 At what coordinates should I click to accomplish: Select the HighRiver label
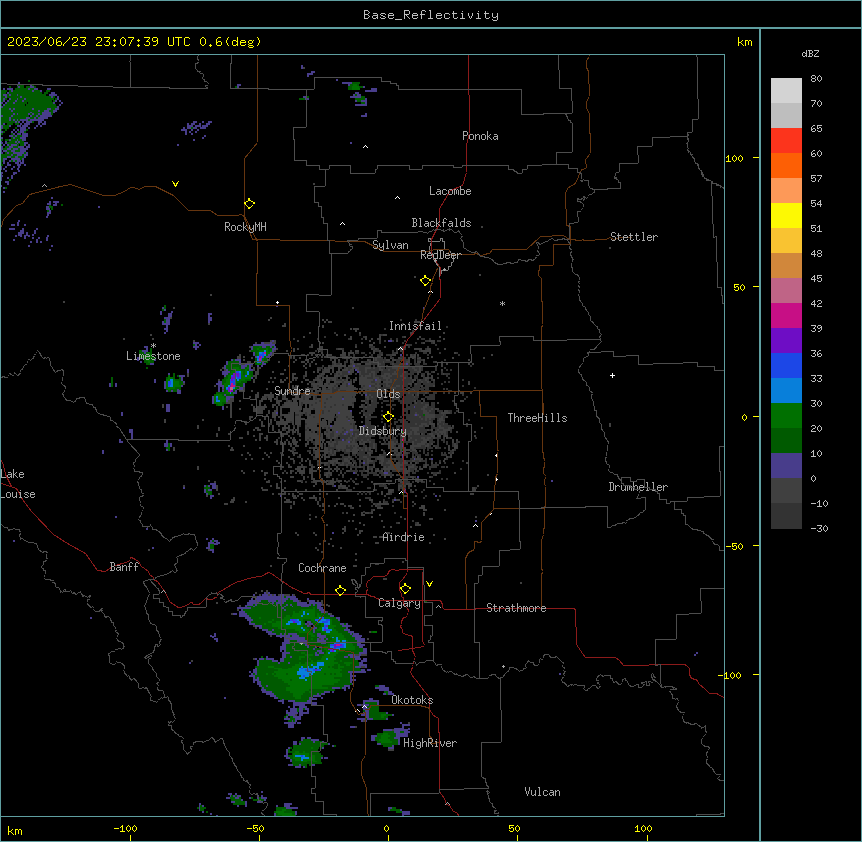click(x=430, y=743)
